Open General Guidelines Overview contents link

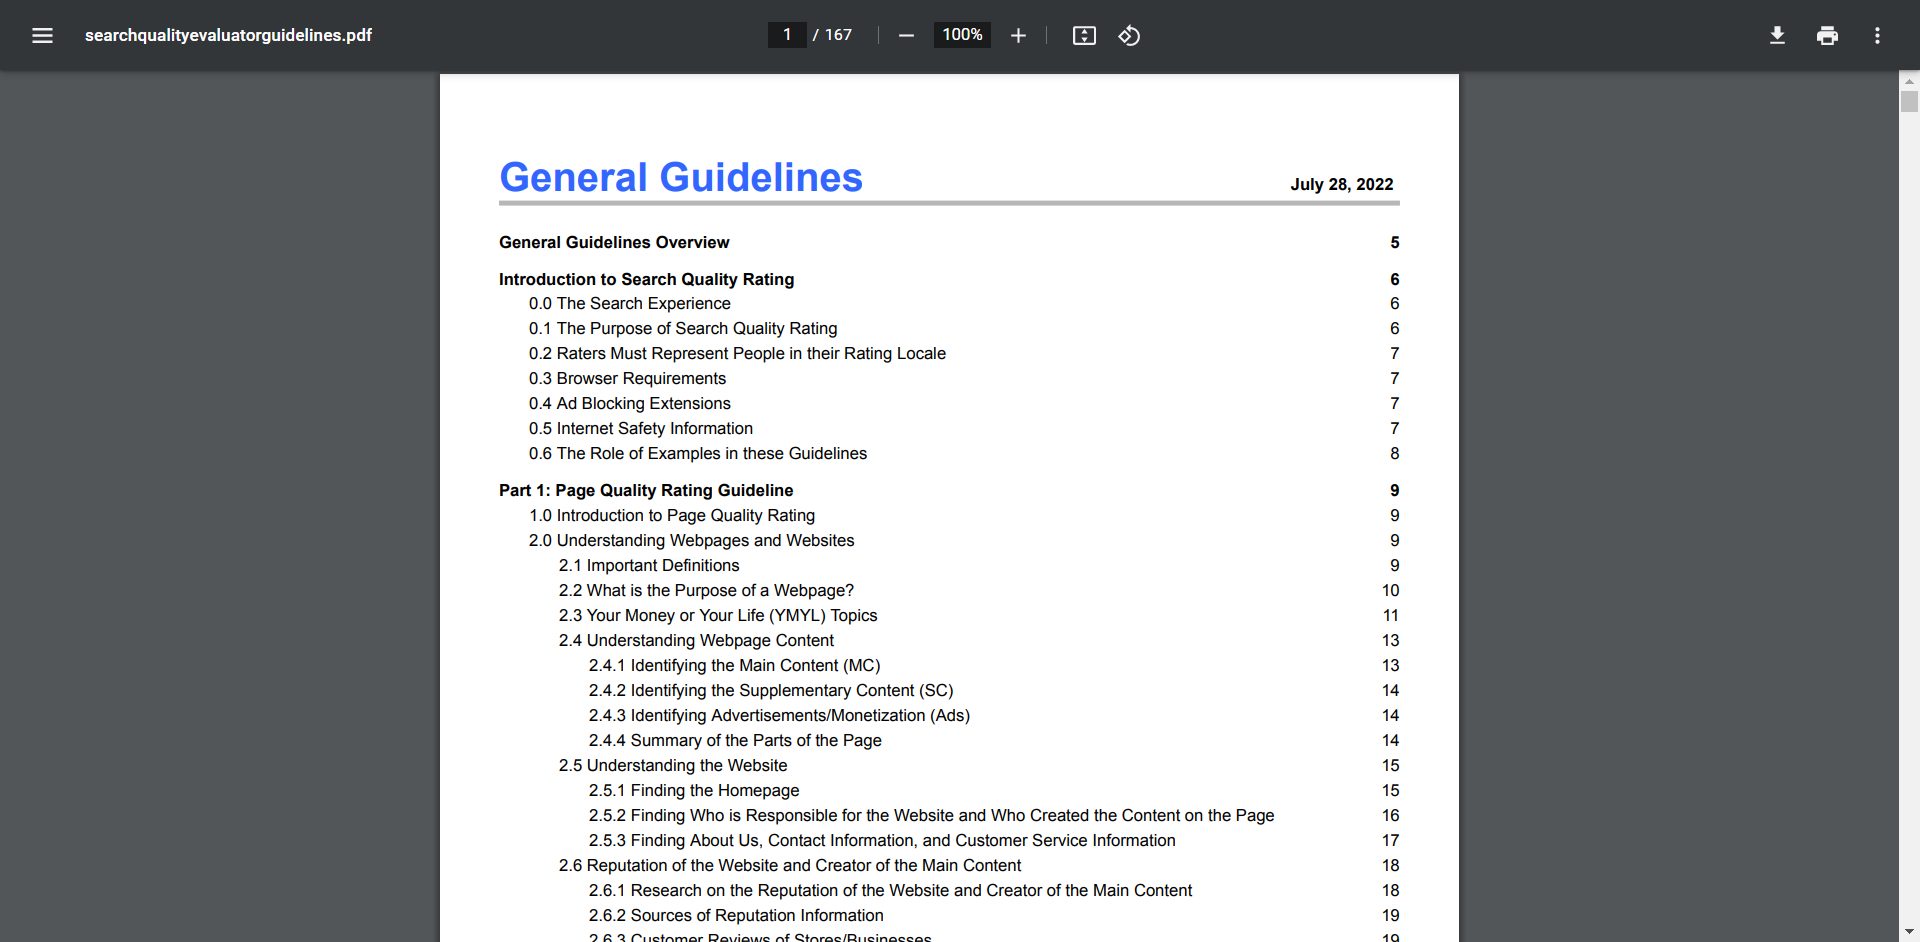click(x=614, y=242)
